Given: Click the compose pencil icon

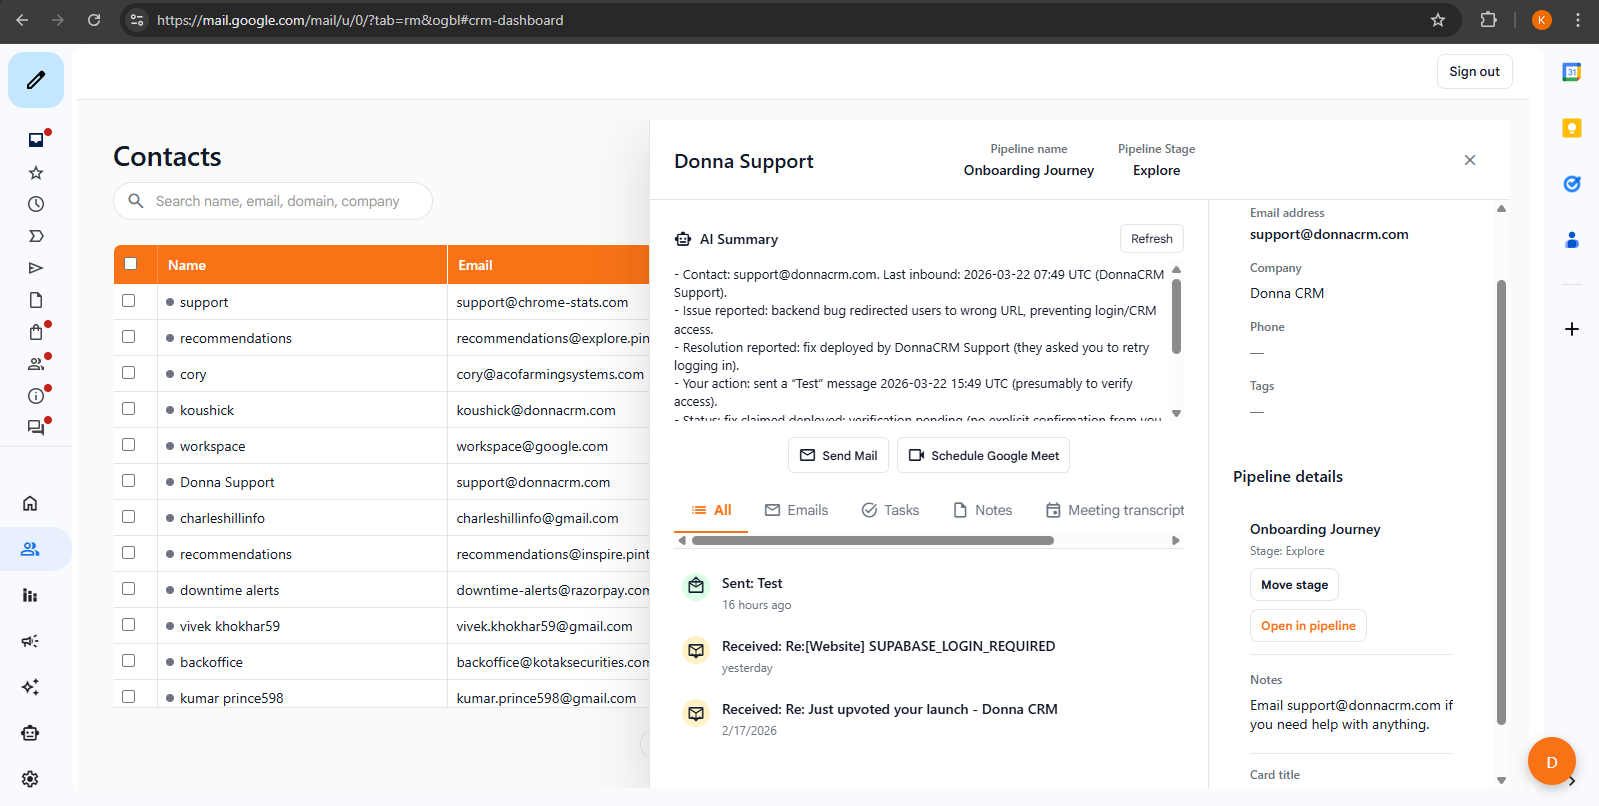Looking at the screenshot, I should pyautogui.click(x=36, y=80).
